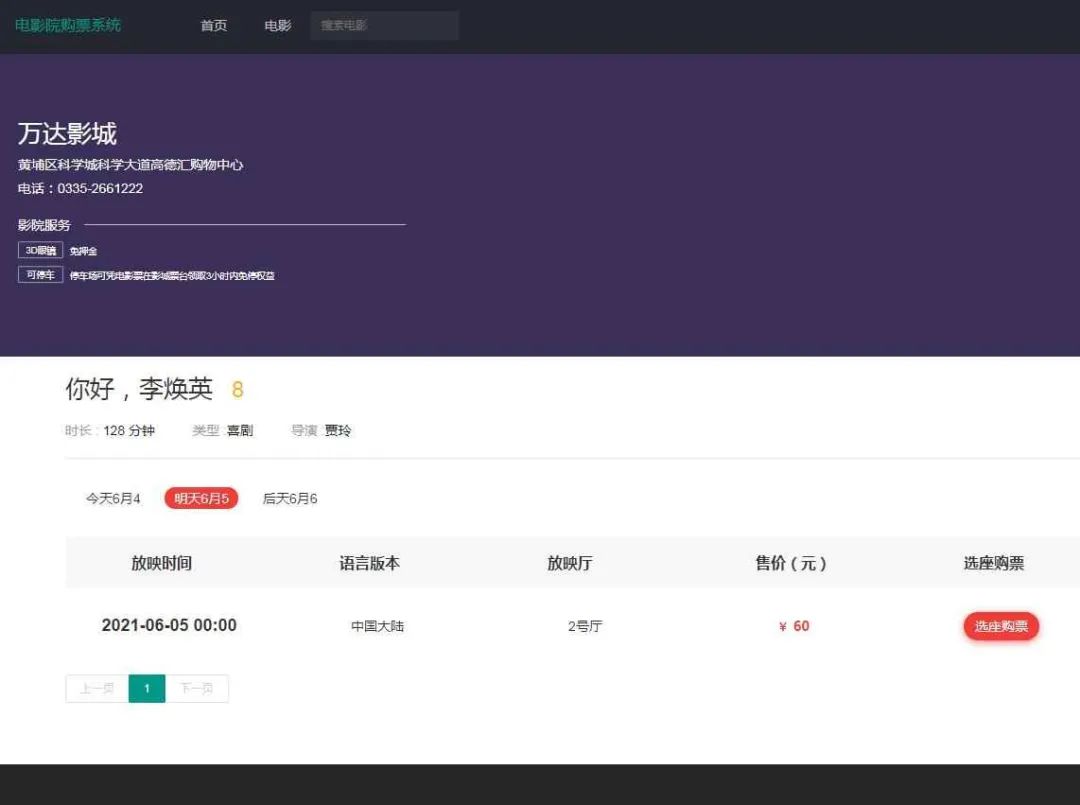
Task: Click the movie rating score 8
Action: point(238,390)
